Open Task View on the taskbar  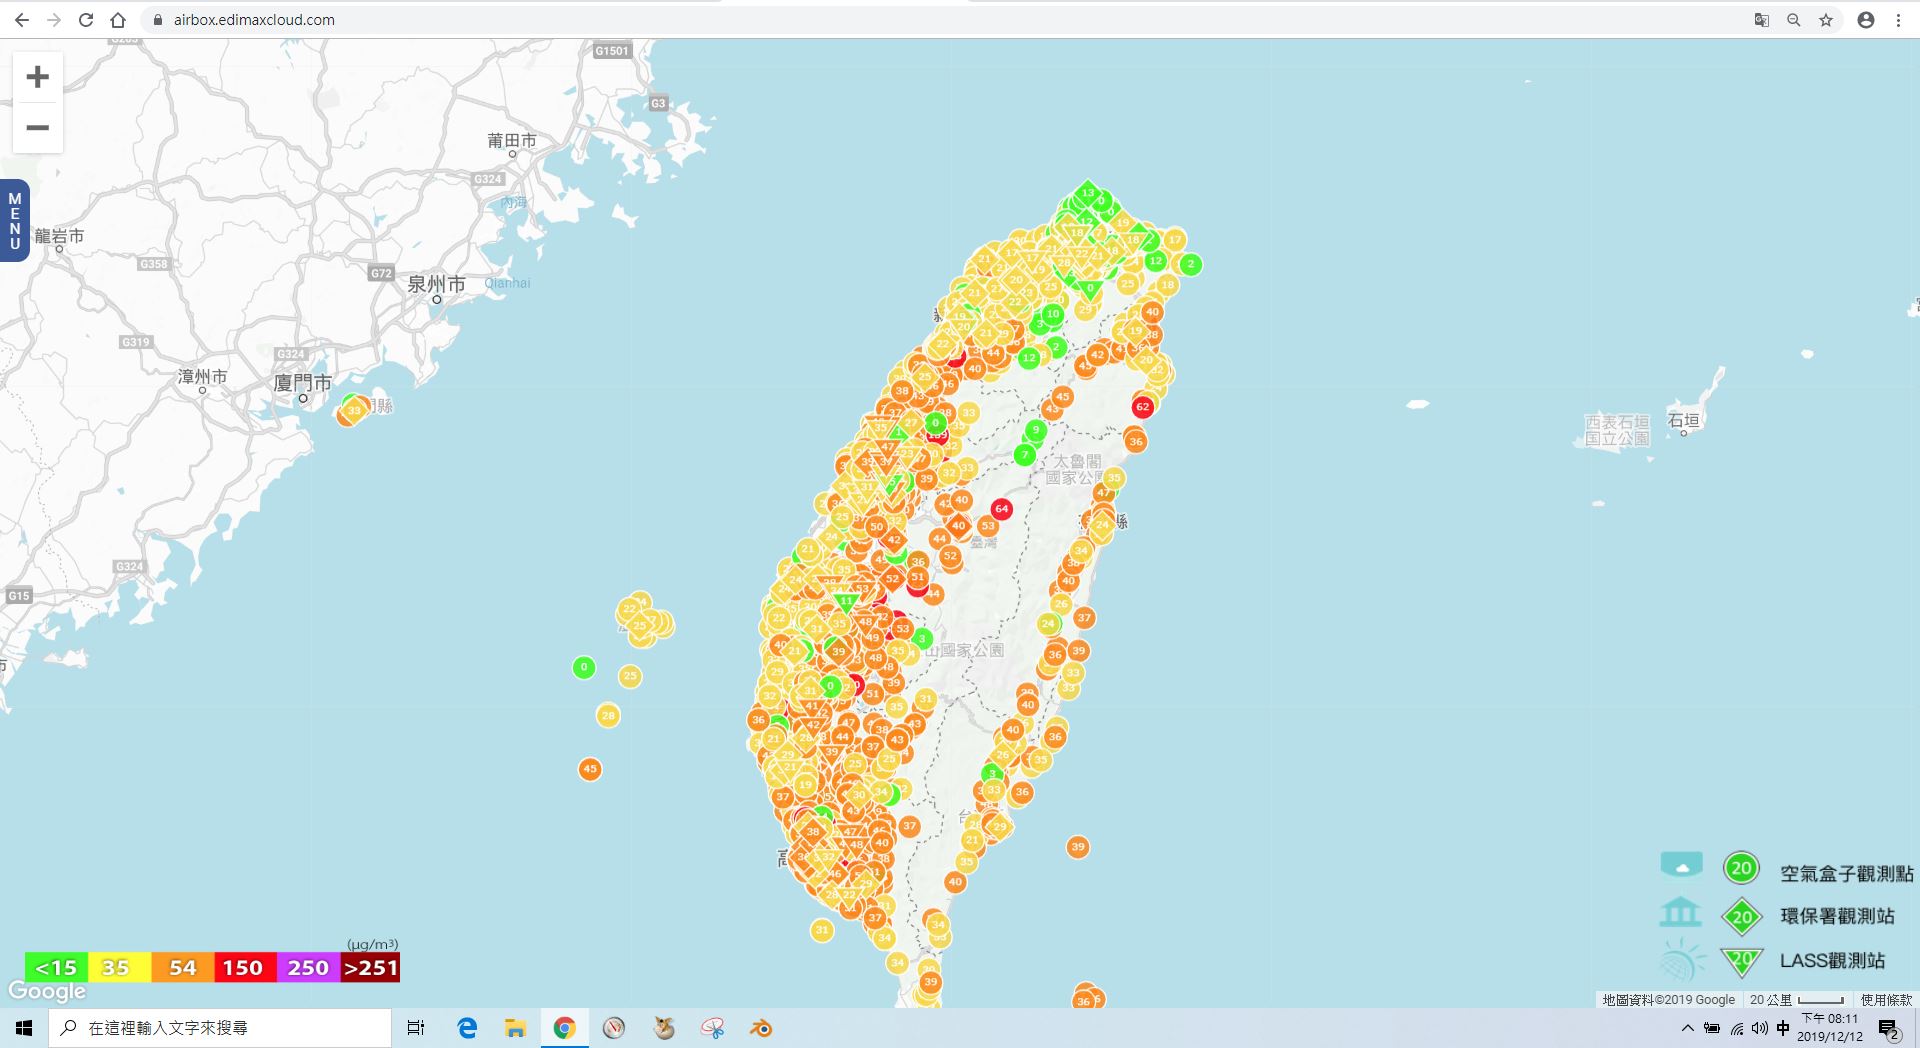tap(416, 1028)
